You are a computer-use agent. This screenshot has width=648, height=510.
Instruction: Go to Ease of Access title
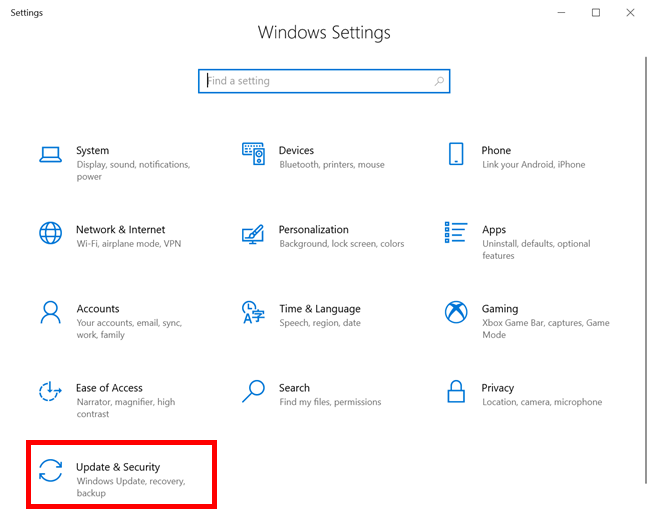pos(110,388)
